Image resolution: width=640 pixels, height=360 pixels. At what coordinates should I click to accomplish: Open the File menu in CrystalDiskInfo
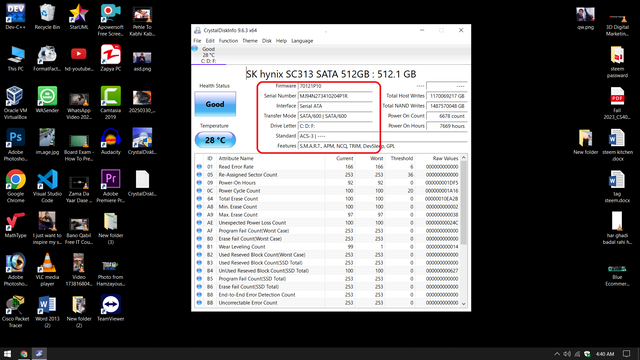[197, 41]
